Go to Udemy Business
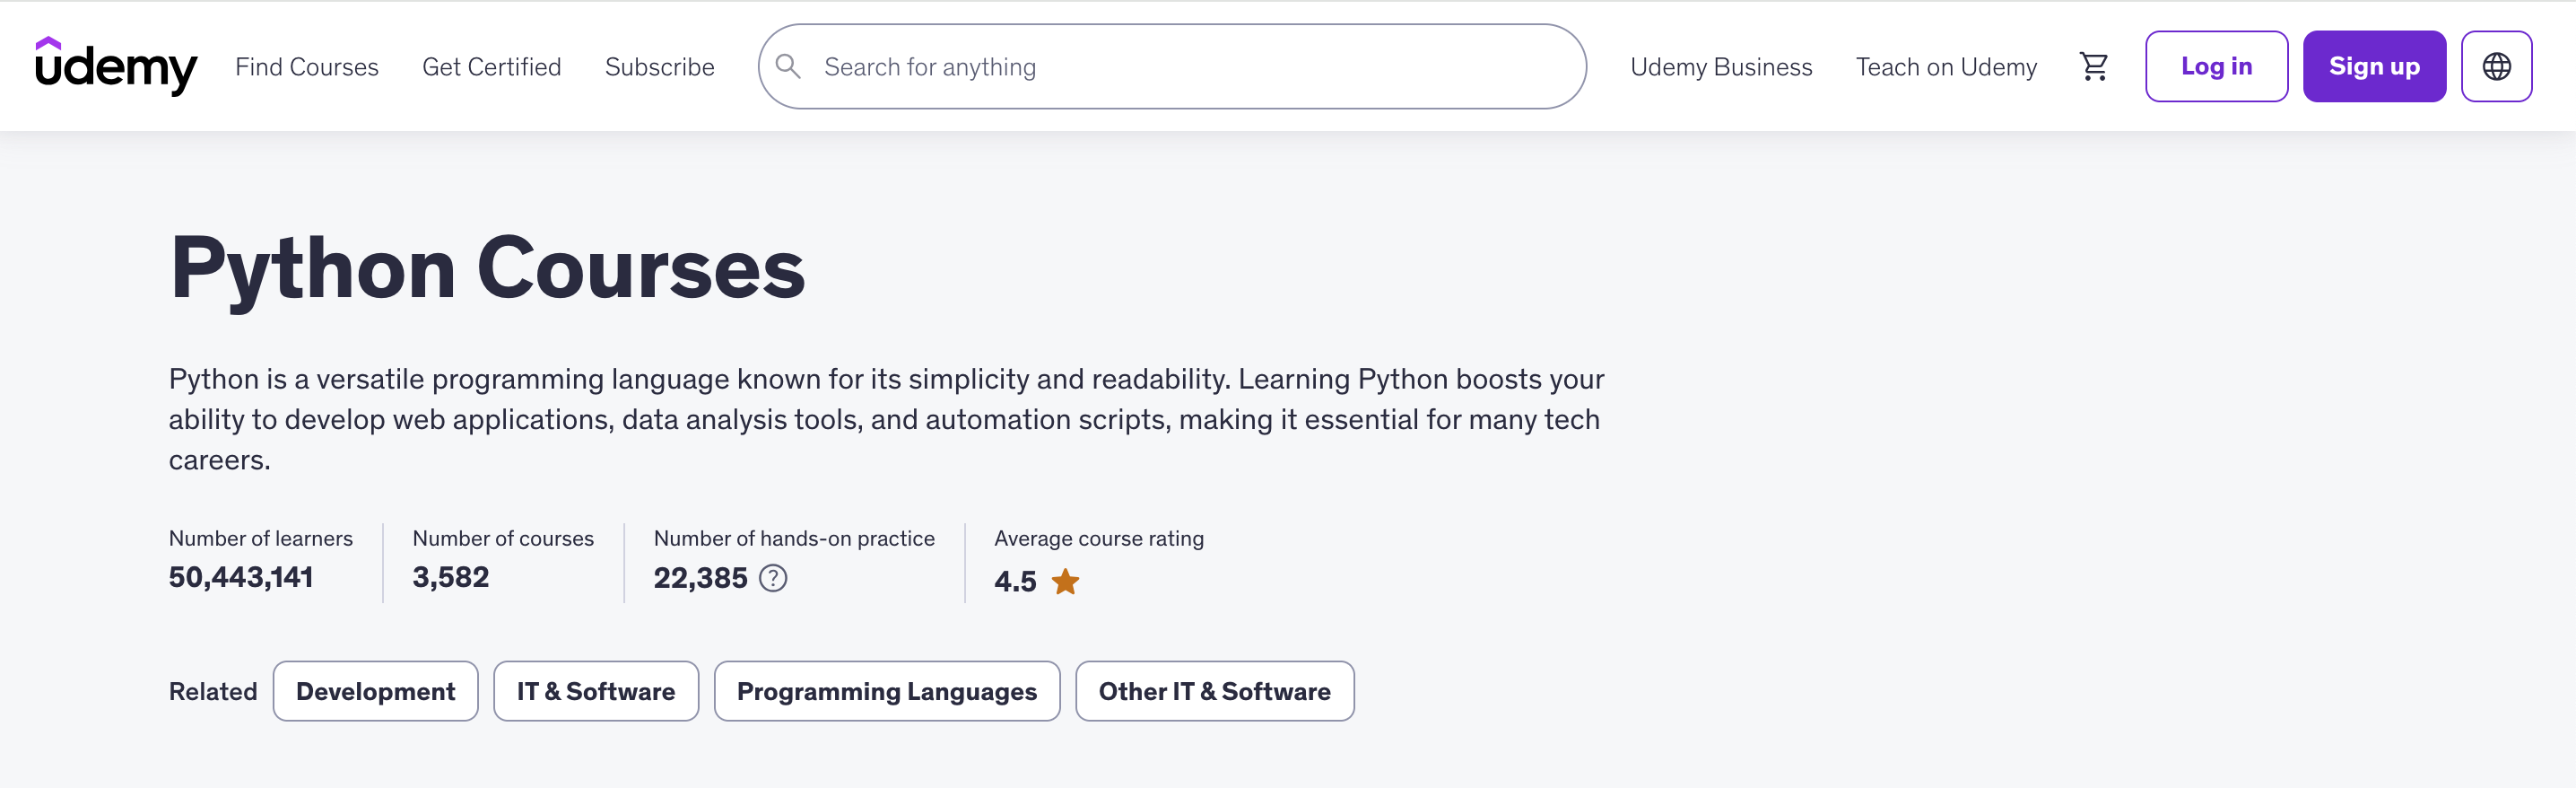 [1720, 67]
